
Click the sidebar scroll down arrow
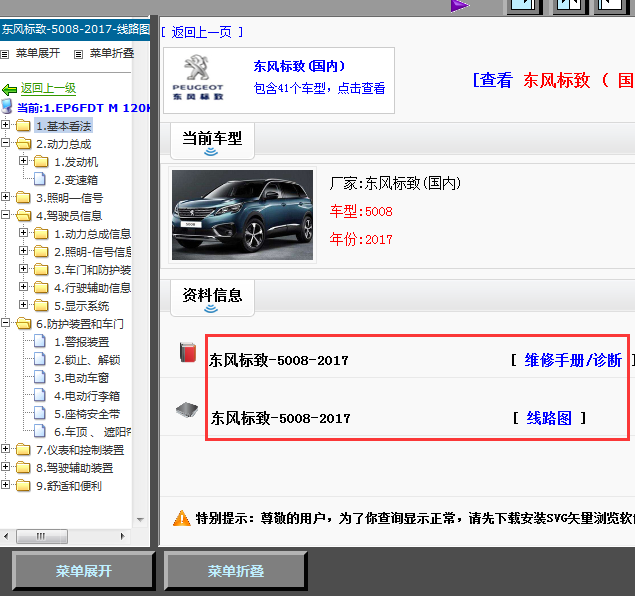[141, 519]
